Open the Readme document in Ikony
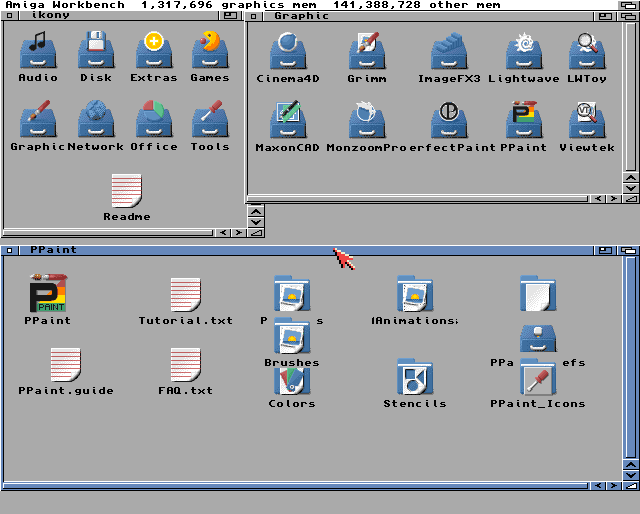This screenshot has height=514, width=640. pyautogui.click(x=126, y=191)
